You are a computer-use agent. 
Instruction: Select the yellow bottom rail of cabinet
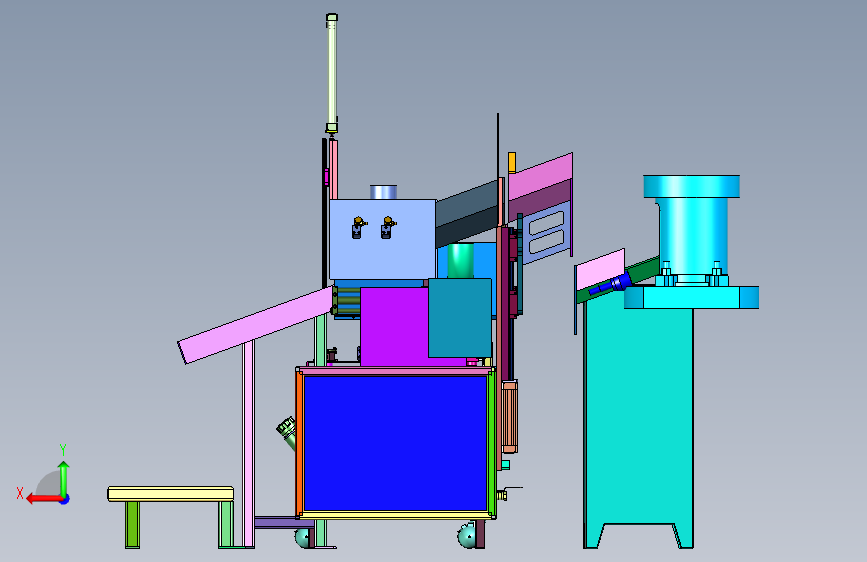pos(396,516)
